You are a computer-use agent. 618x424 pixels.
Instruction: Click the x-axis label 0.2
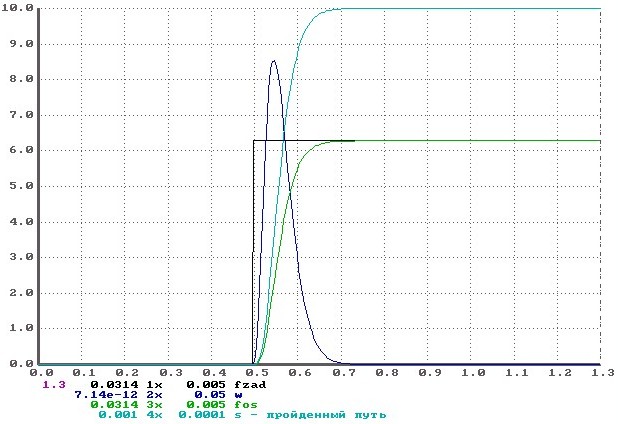pyautogui.click(x=127, y=373)
